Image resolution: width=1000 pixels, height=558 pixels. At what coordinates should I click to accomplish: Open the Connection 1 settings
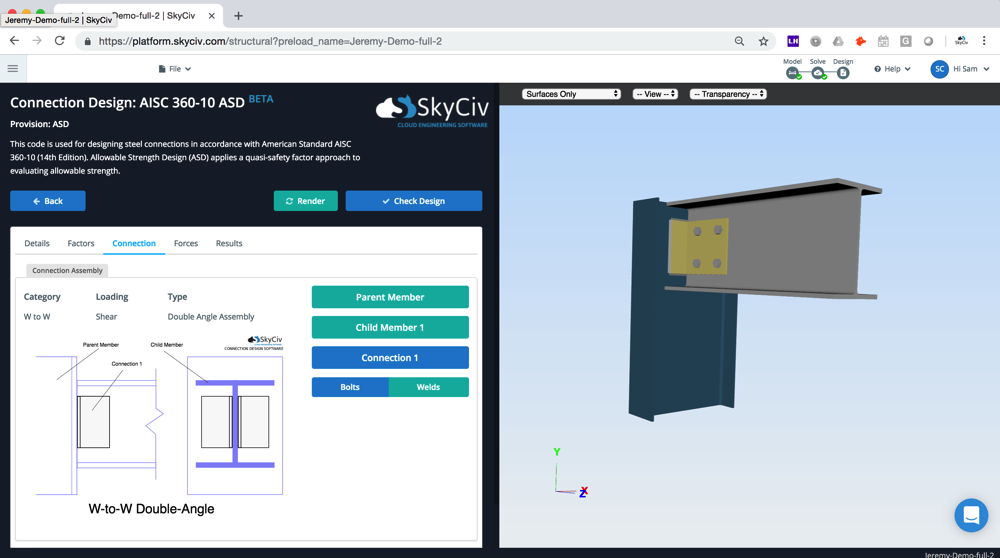(390, 358)
